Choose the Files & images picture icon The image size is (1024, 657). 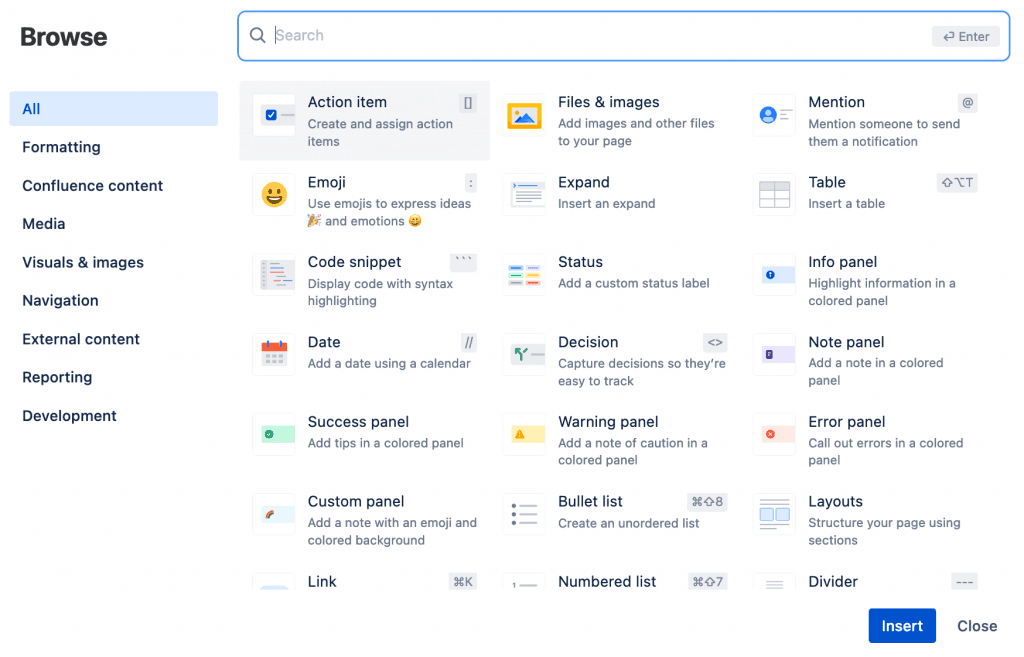pos(524,116)
